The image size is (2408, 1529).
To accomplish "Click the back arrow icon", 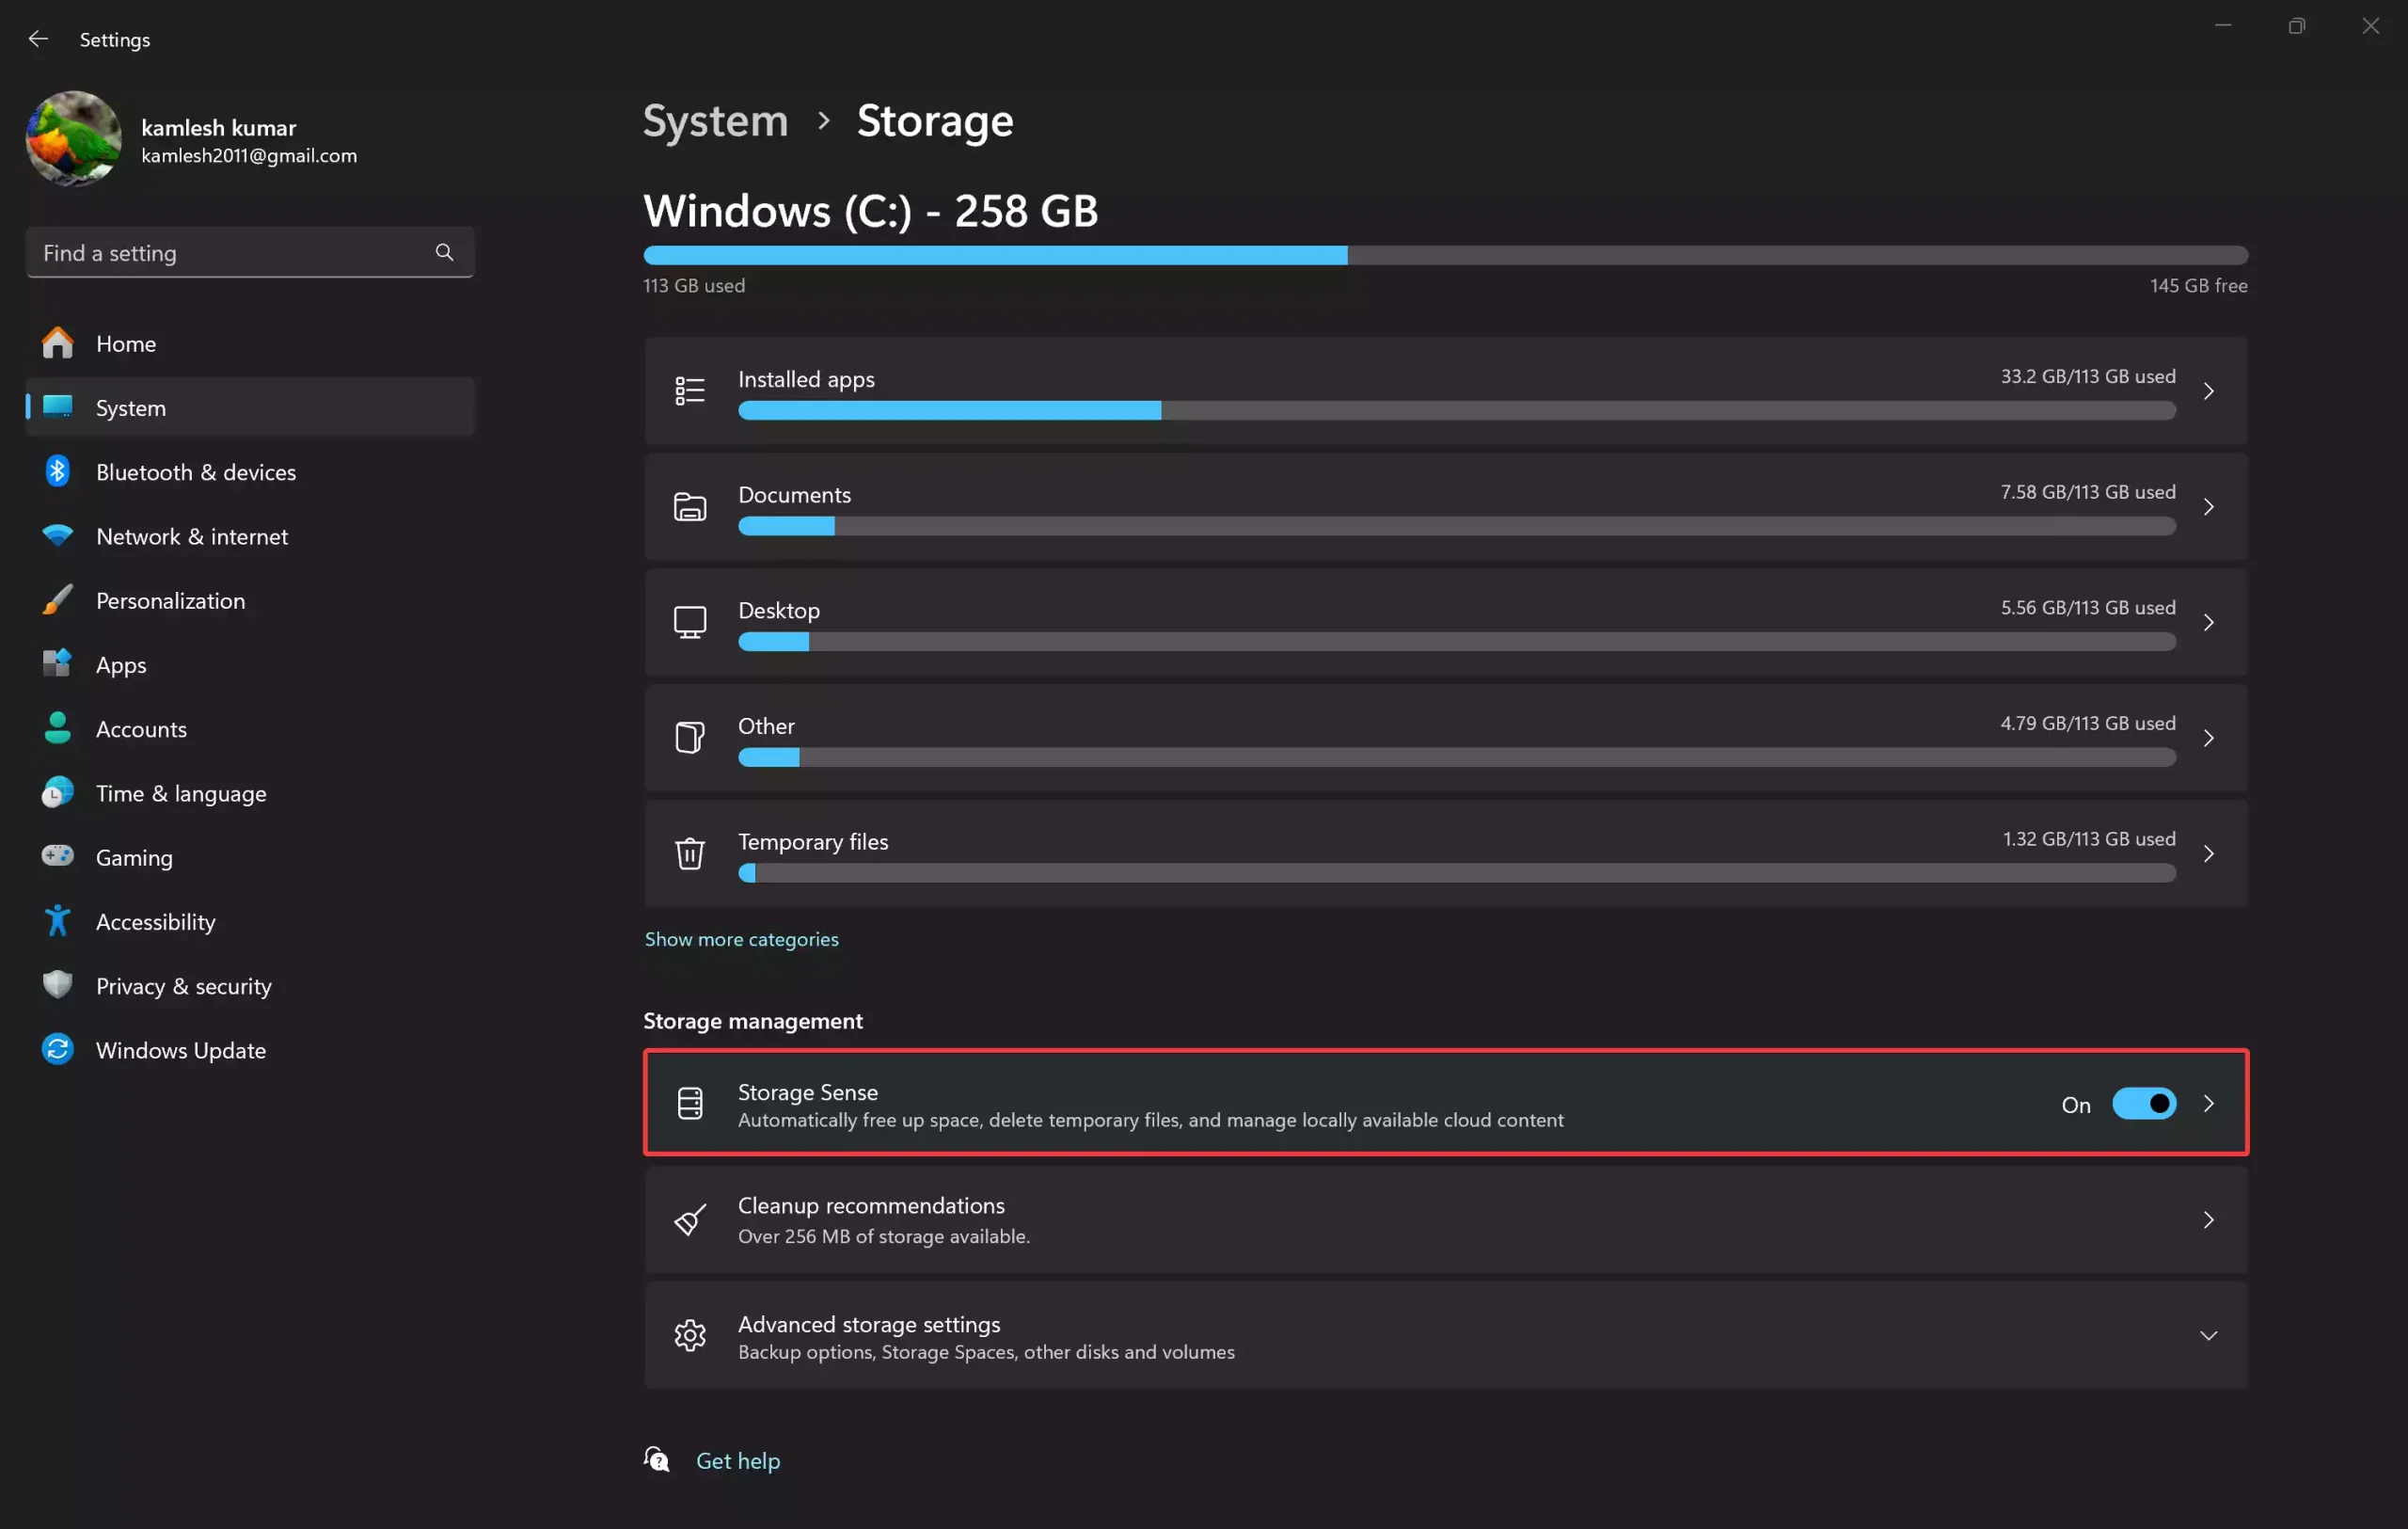I will pos(38,39).
